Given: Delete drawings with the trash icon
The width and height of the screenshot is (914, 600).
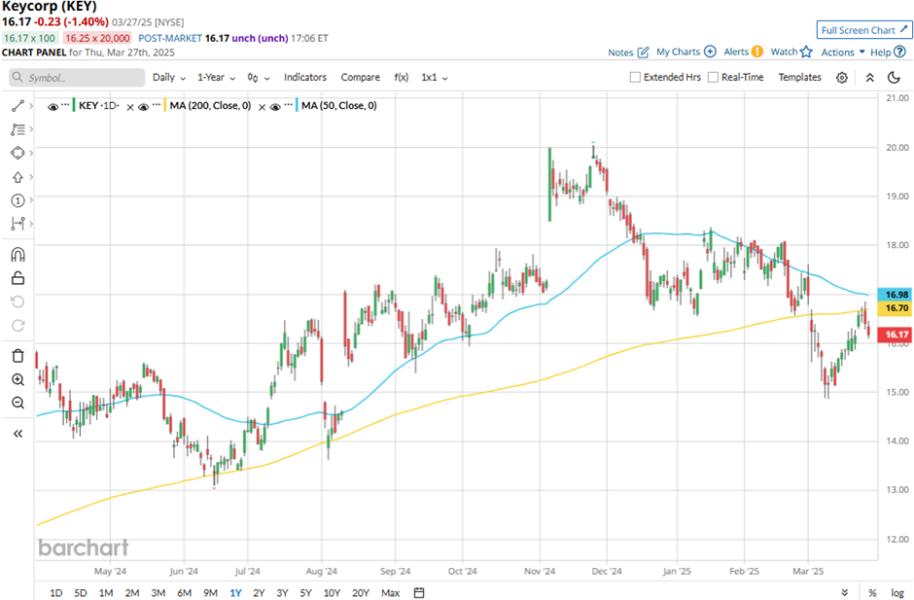Looking at the screenshot, I should (17, 355).
